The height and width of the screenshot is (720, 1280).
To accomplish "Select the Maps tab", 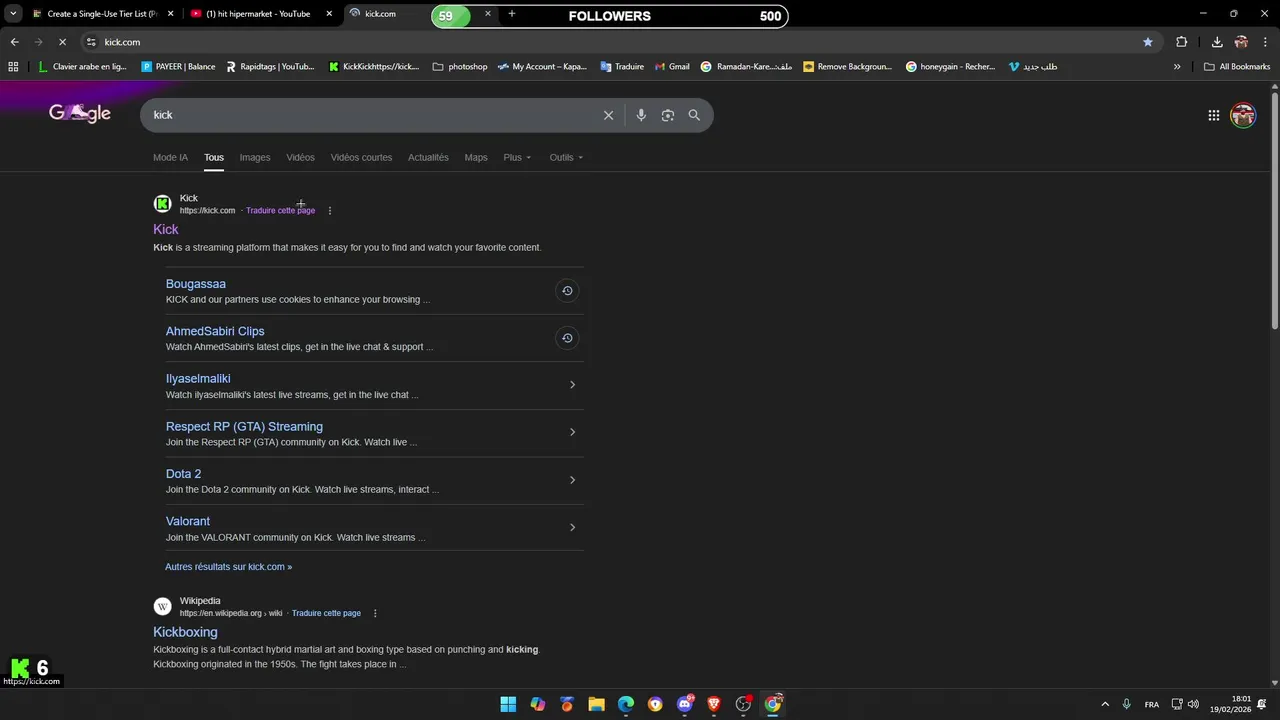I will click(x=476, y=157).
